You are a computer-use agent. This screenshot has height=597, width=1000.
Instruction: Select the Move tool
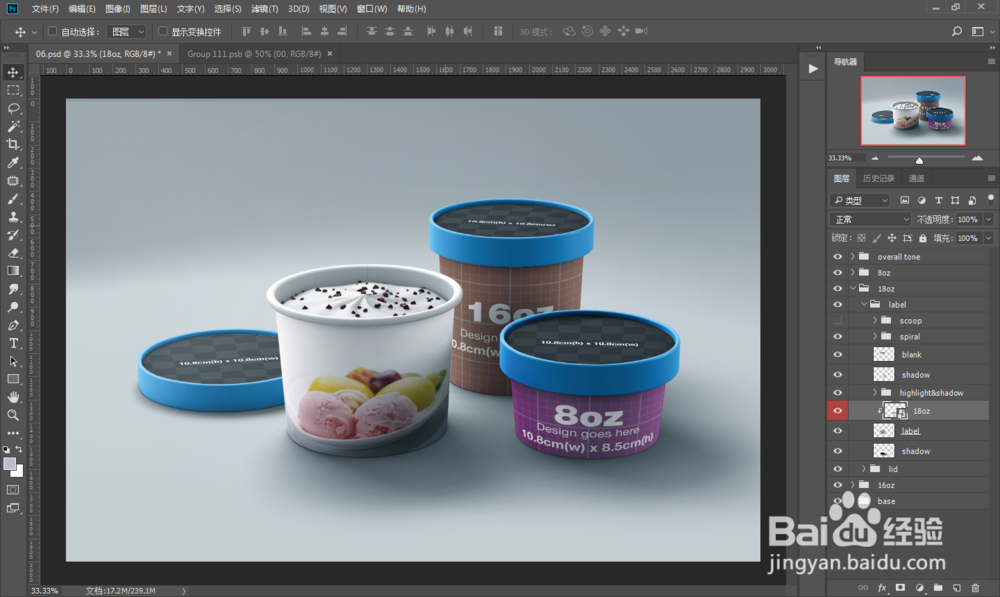pyautogui.click(x=13, y=73)
